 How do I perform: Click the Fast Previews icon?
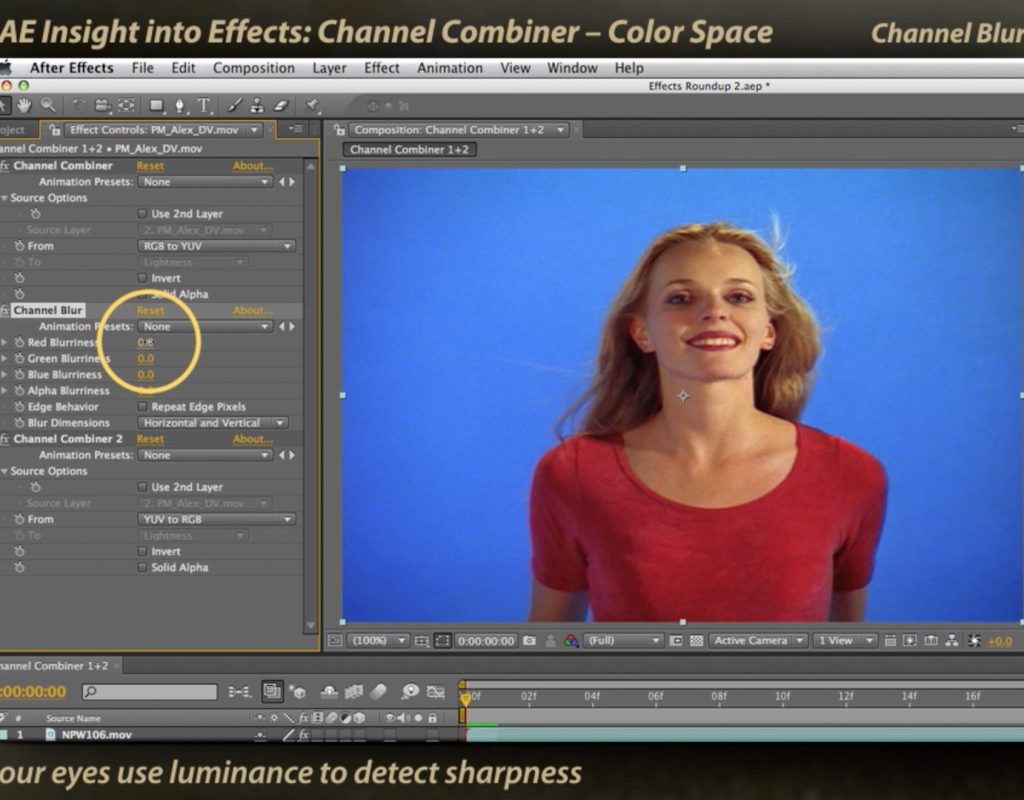[x=910, y=641]
